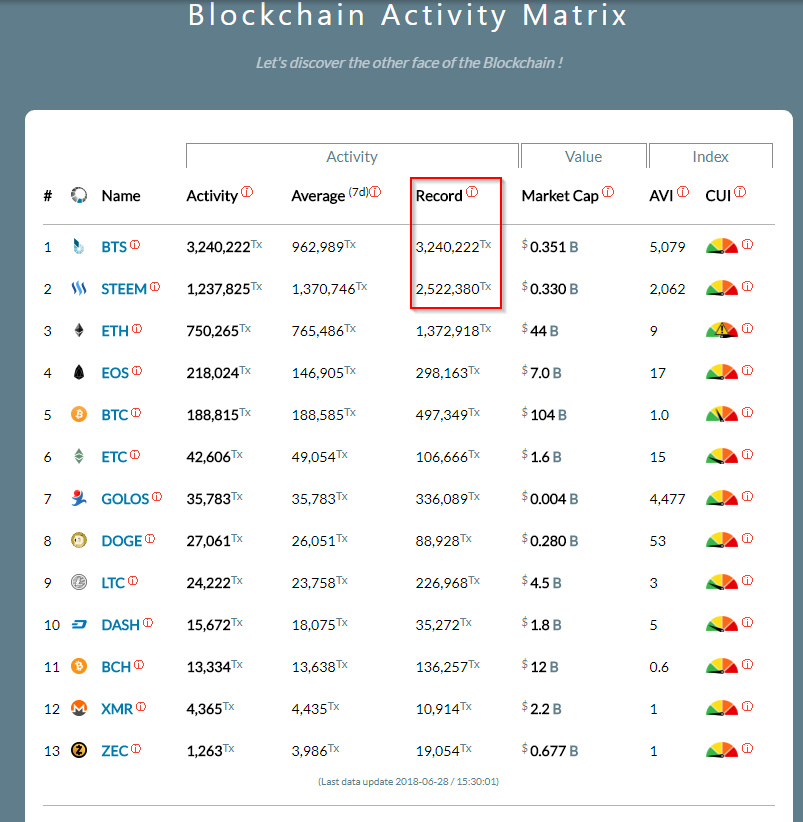Click info icon next to ZEC name
This screenshot has height=822, width=803.
136,749
